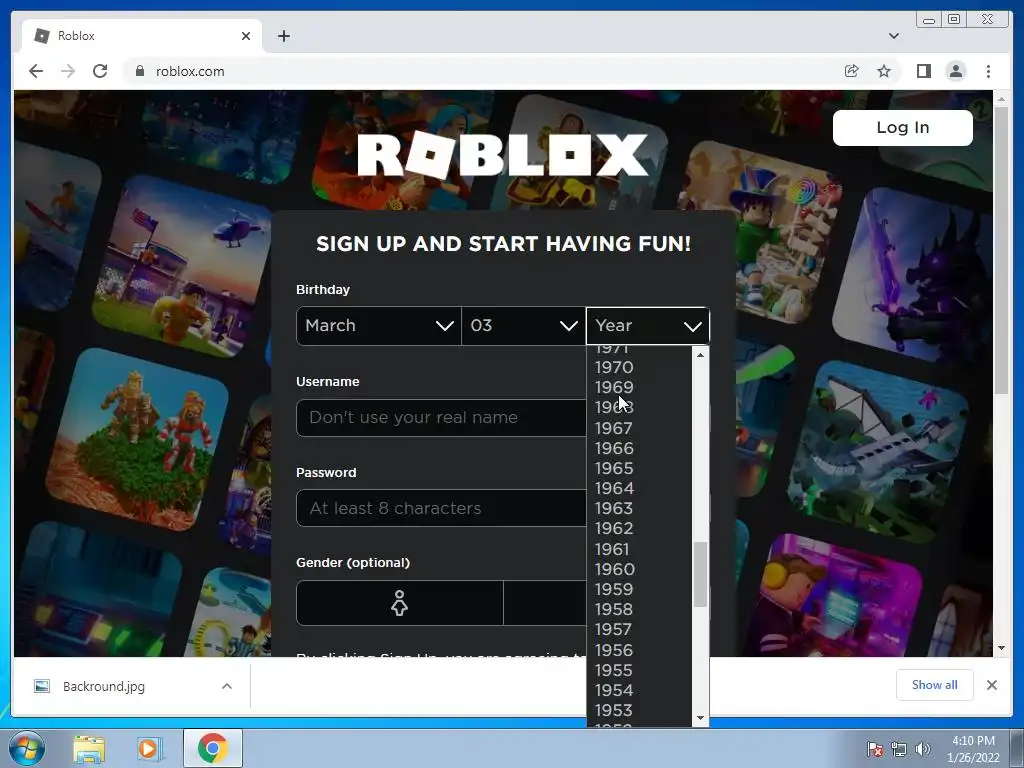Collapse the Year dropdown

coord(648,326)
